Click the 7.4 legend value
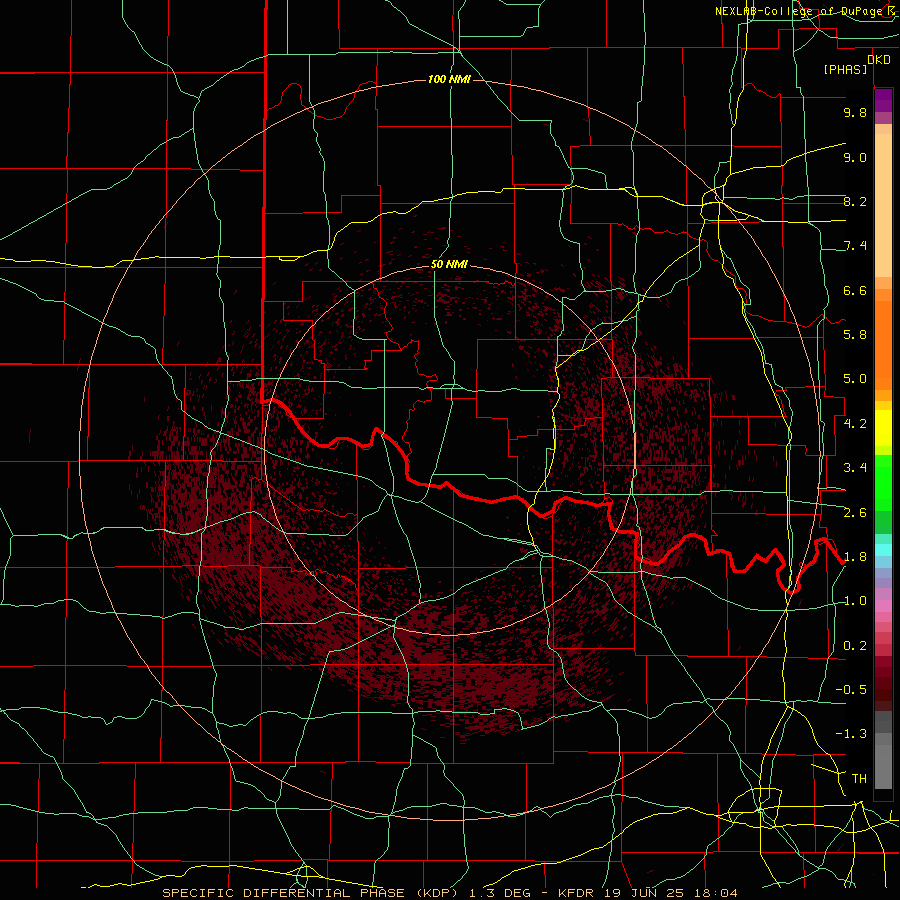 coord(855,246)
